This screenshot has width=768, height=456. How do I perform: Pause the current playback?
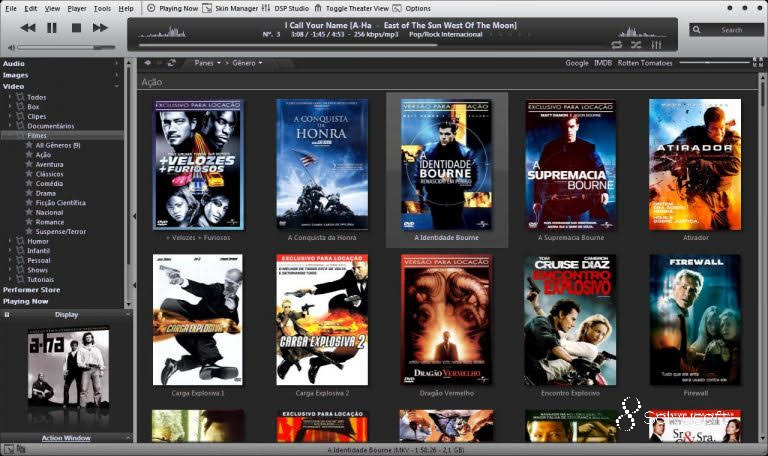(52, 28)
